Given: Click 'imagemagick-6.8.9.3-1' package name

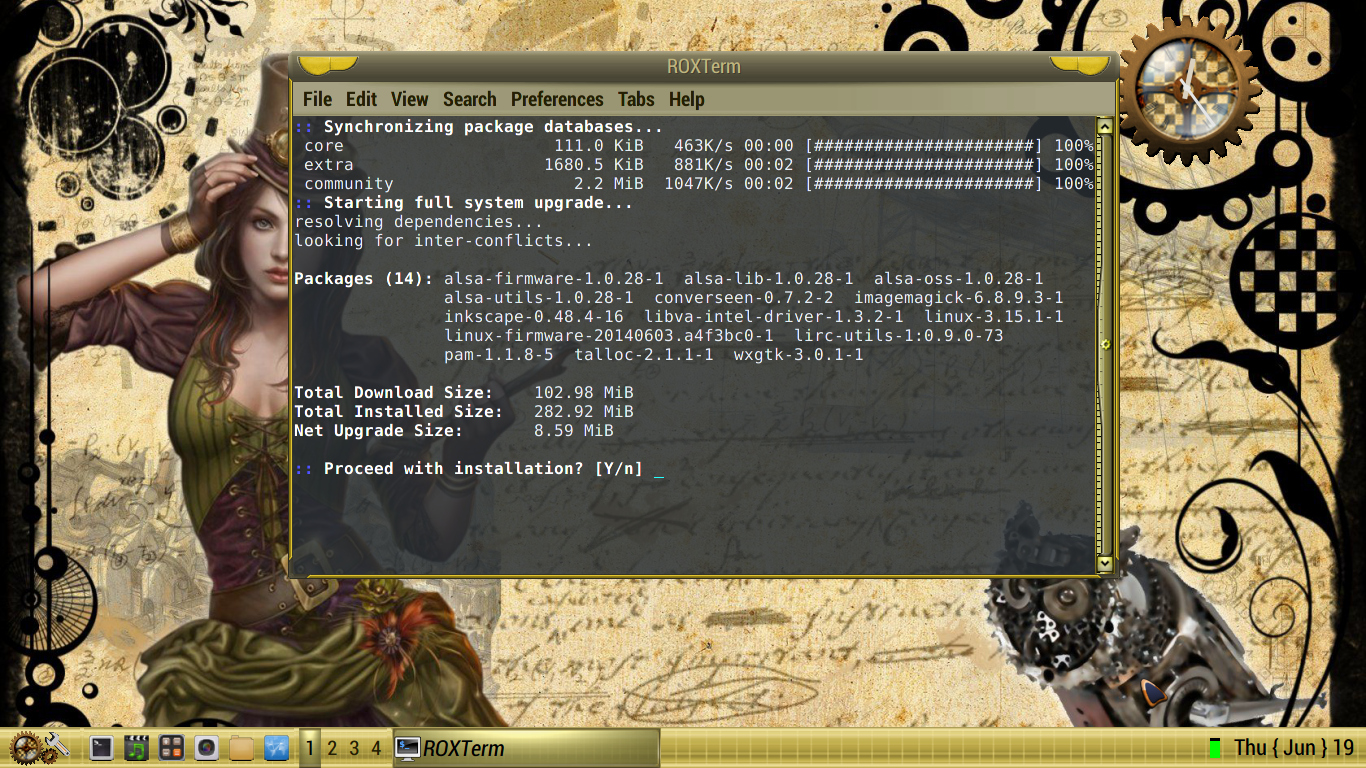Looking at the screenshot, I should [x=959, y=298].
